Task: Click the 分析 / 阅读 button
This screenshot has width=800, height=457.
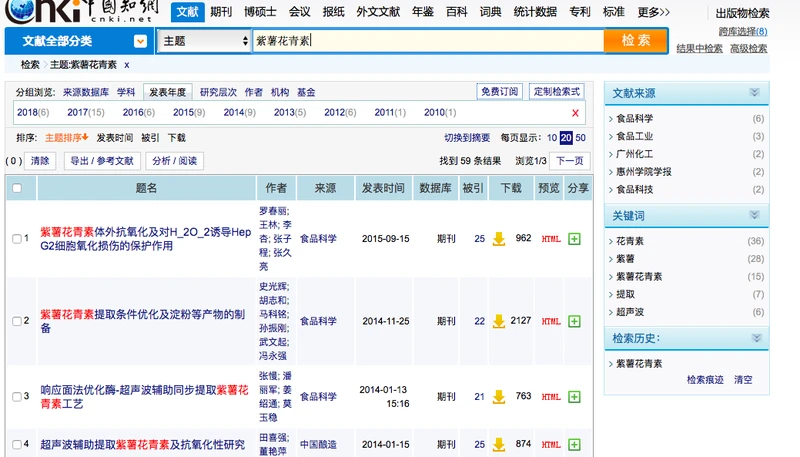Action: pos(174,161)
